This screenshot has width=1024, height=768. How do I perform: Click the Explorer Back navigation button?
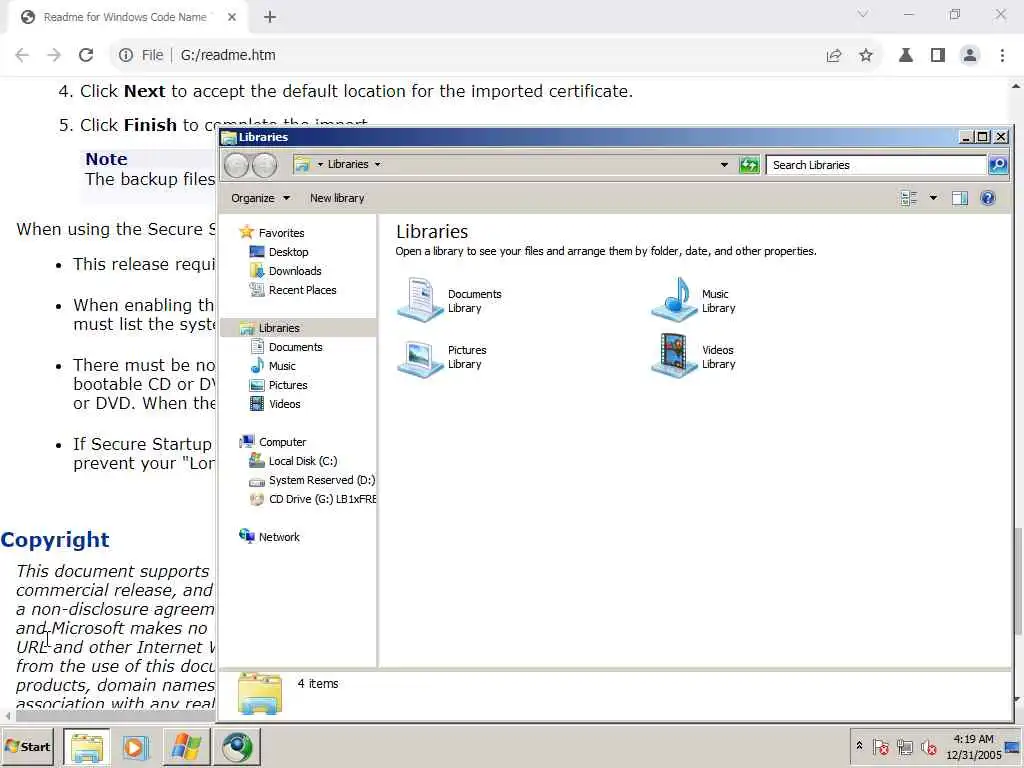click(x=236, y=165)
